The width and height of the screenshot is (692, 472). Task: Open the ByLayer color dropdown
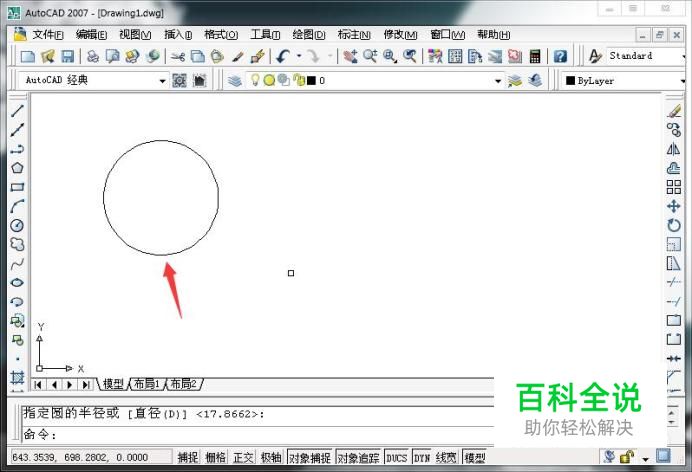(682, 81)
